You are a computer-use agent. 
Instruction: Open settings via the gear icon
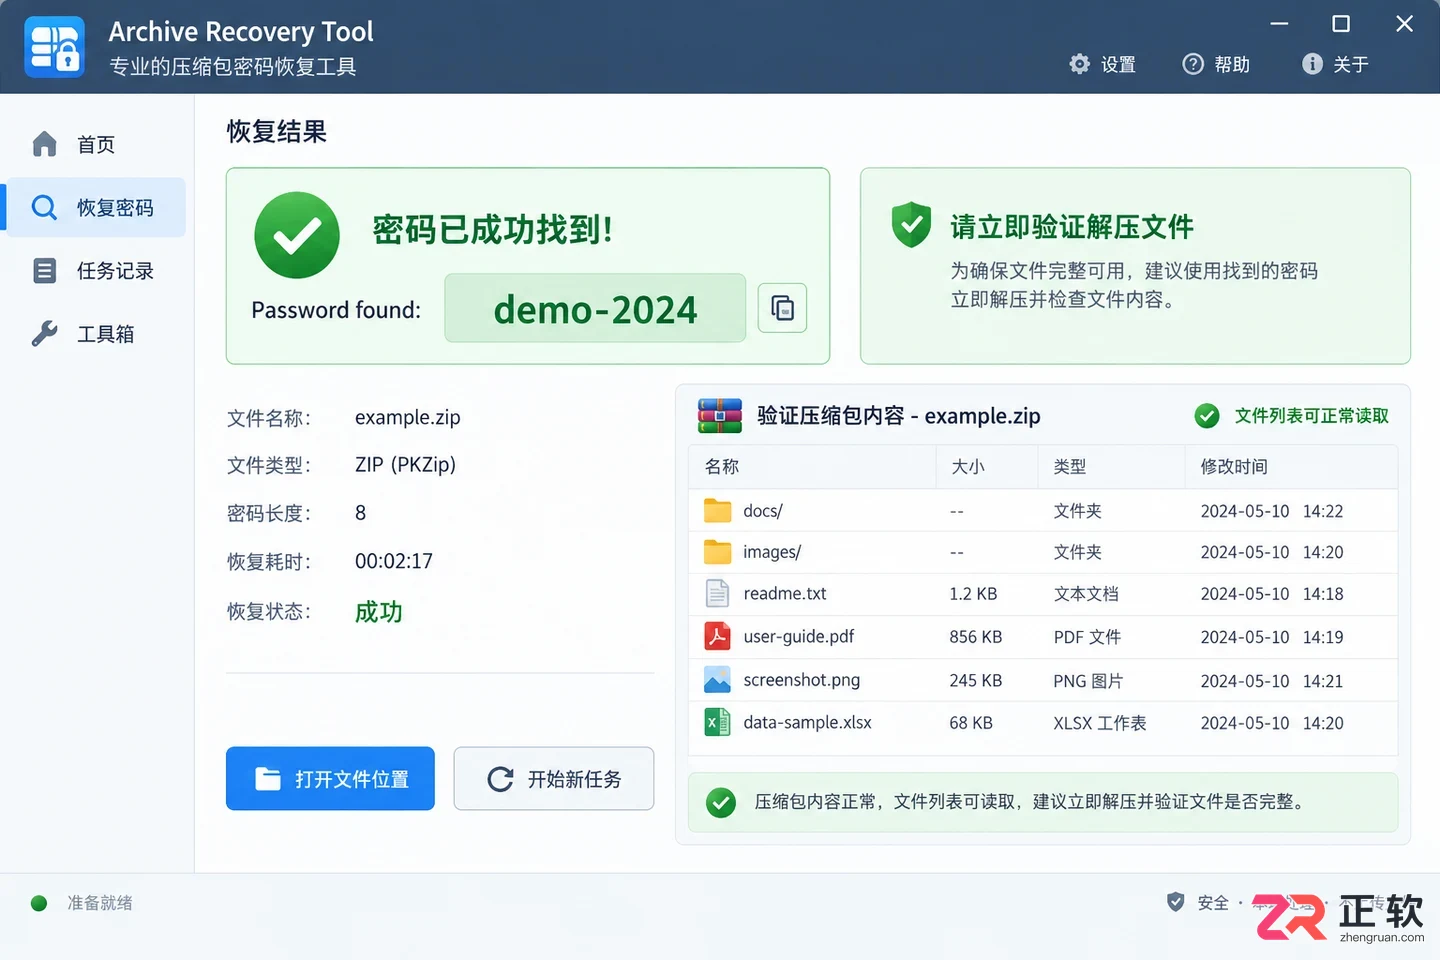(x=1079, y=64)
